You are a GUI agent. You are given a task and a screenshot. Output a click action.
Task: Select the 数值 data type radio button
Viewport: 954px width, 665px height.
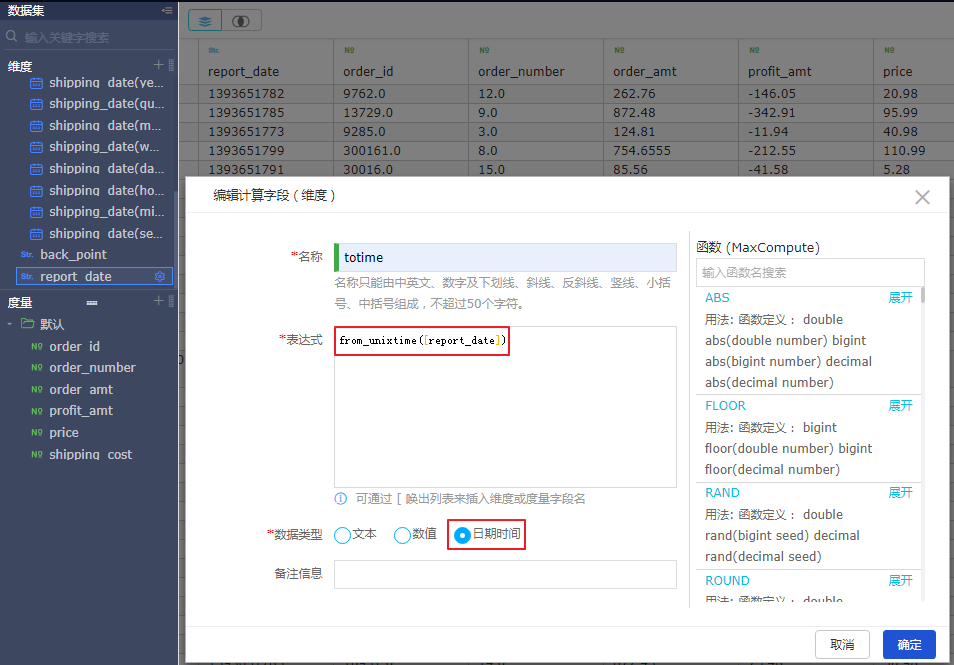point(402,535)
